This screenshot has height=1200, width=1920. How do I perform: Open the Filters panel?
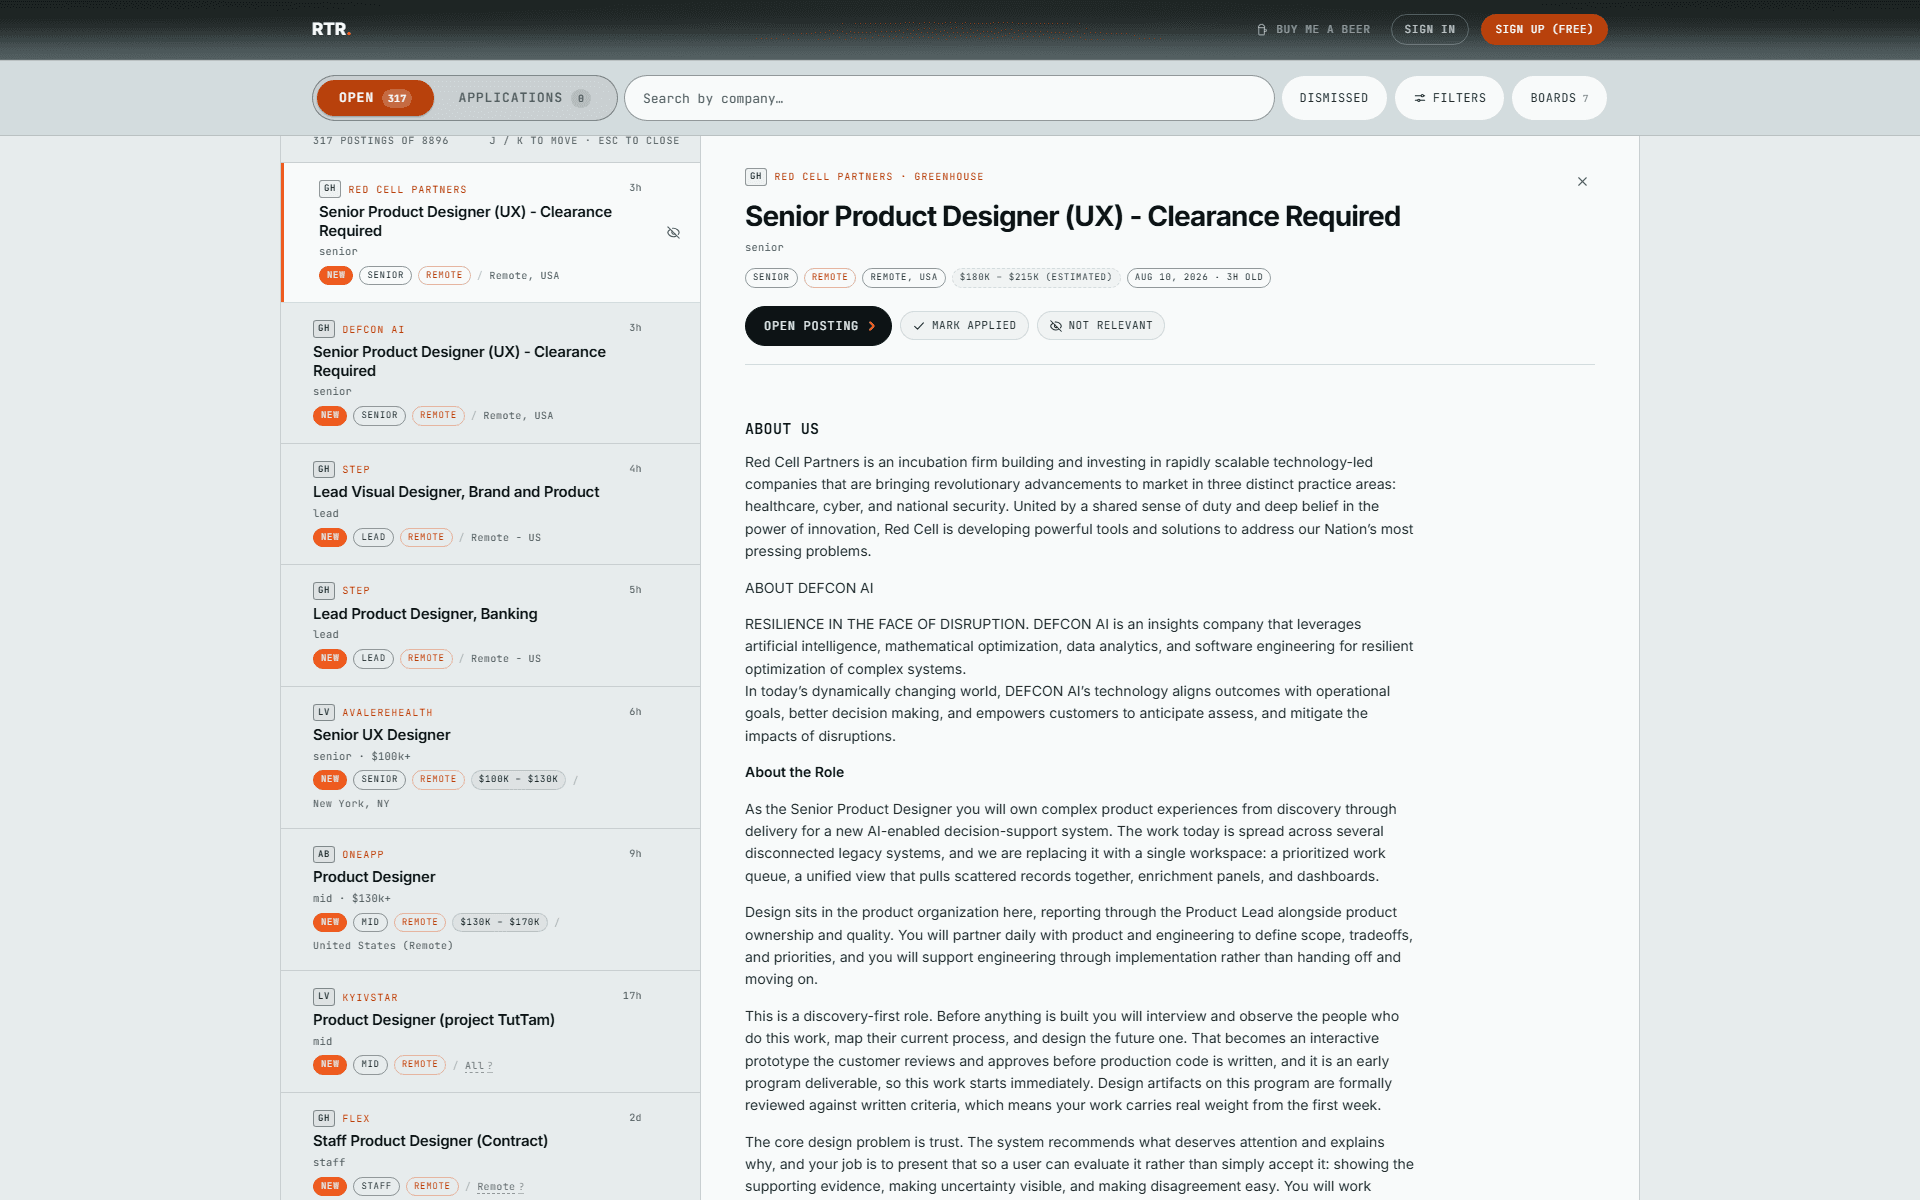click(1450, 98)
